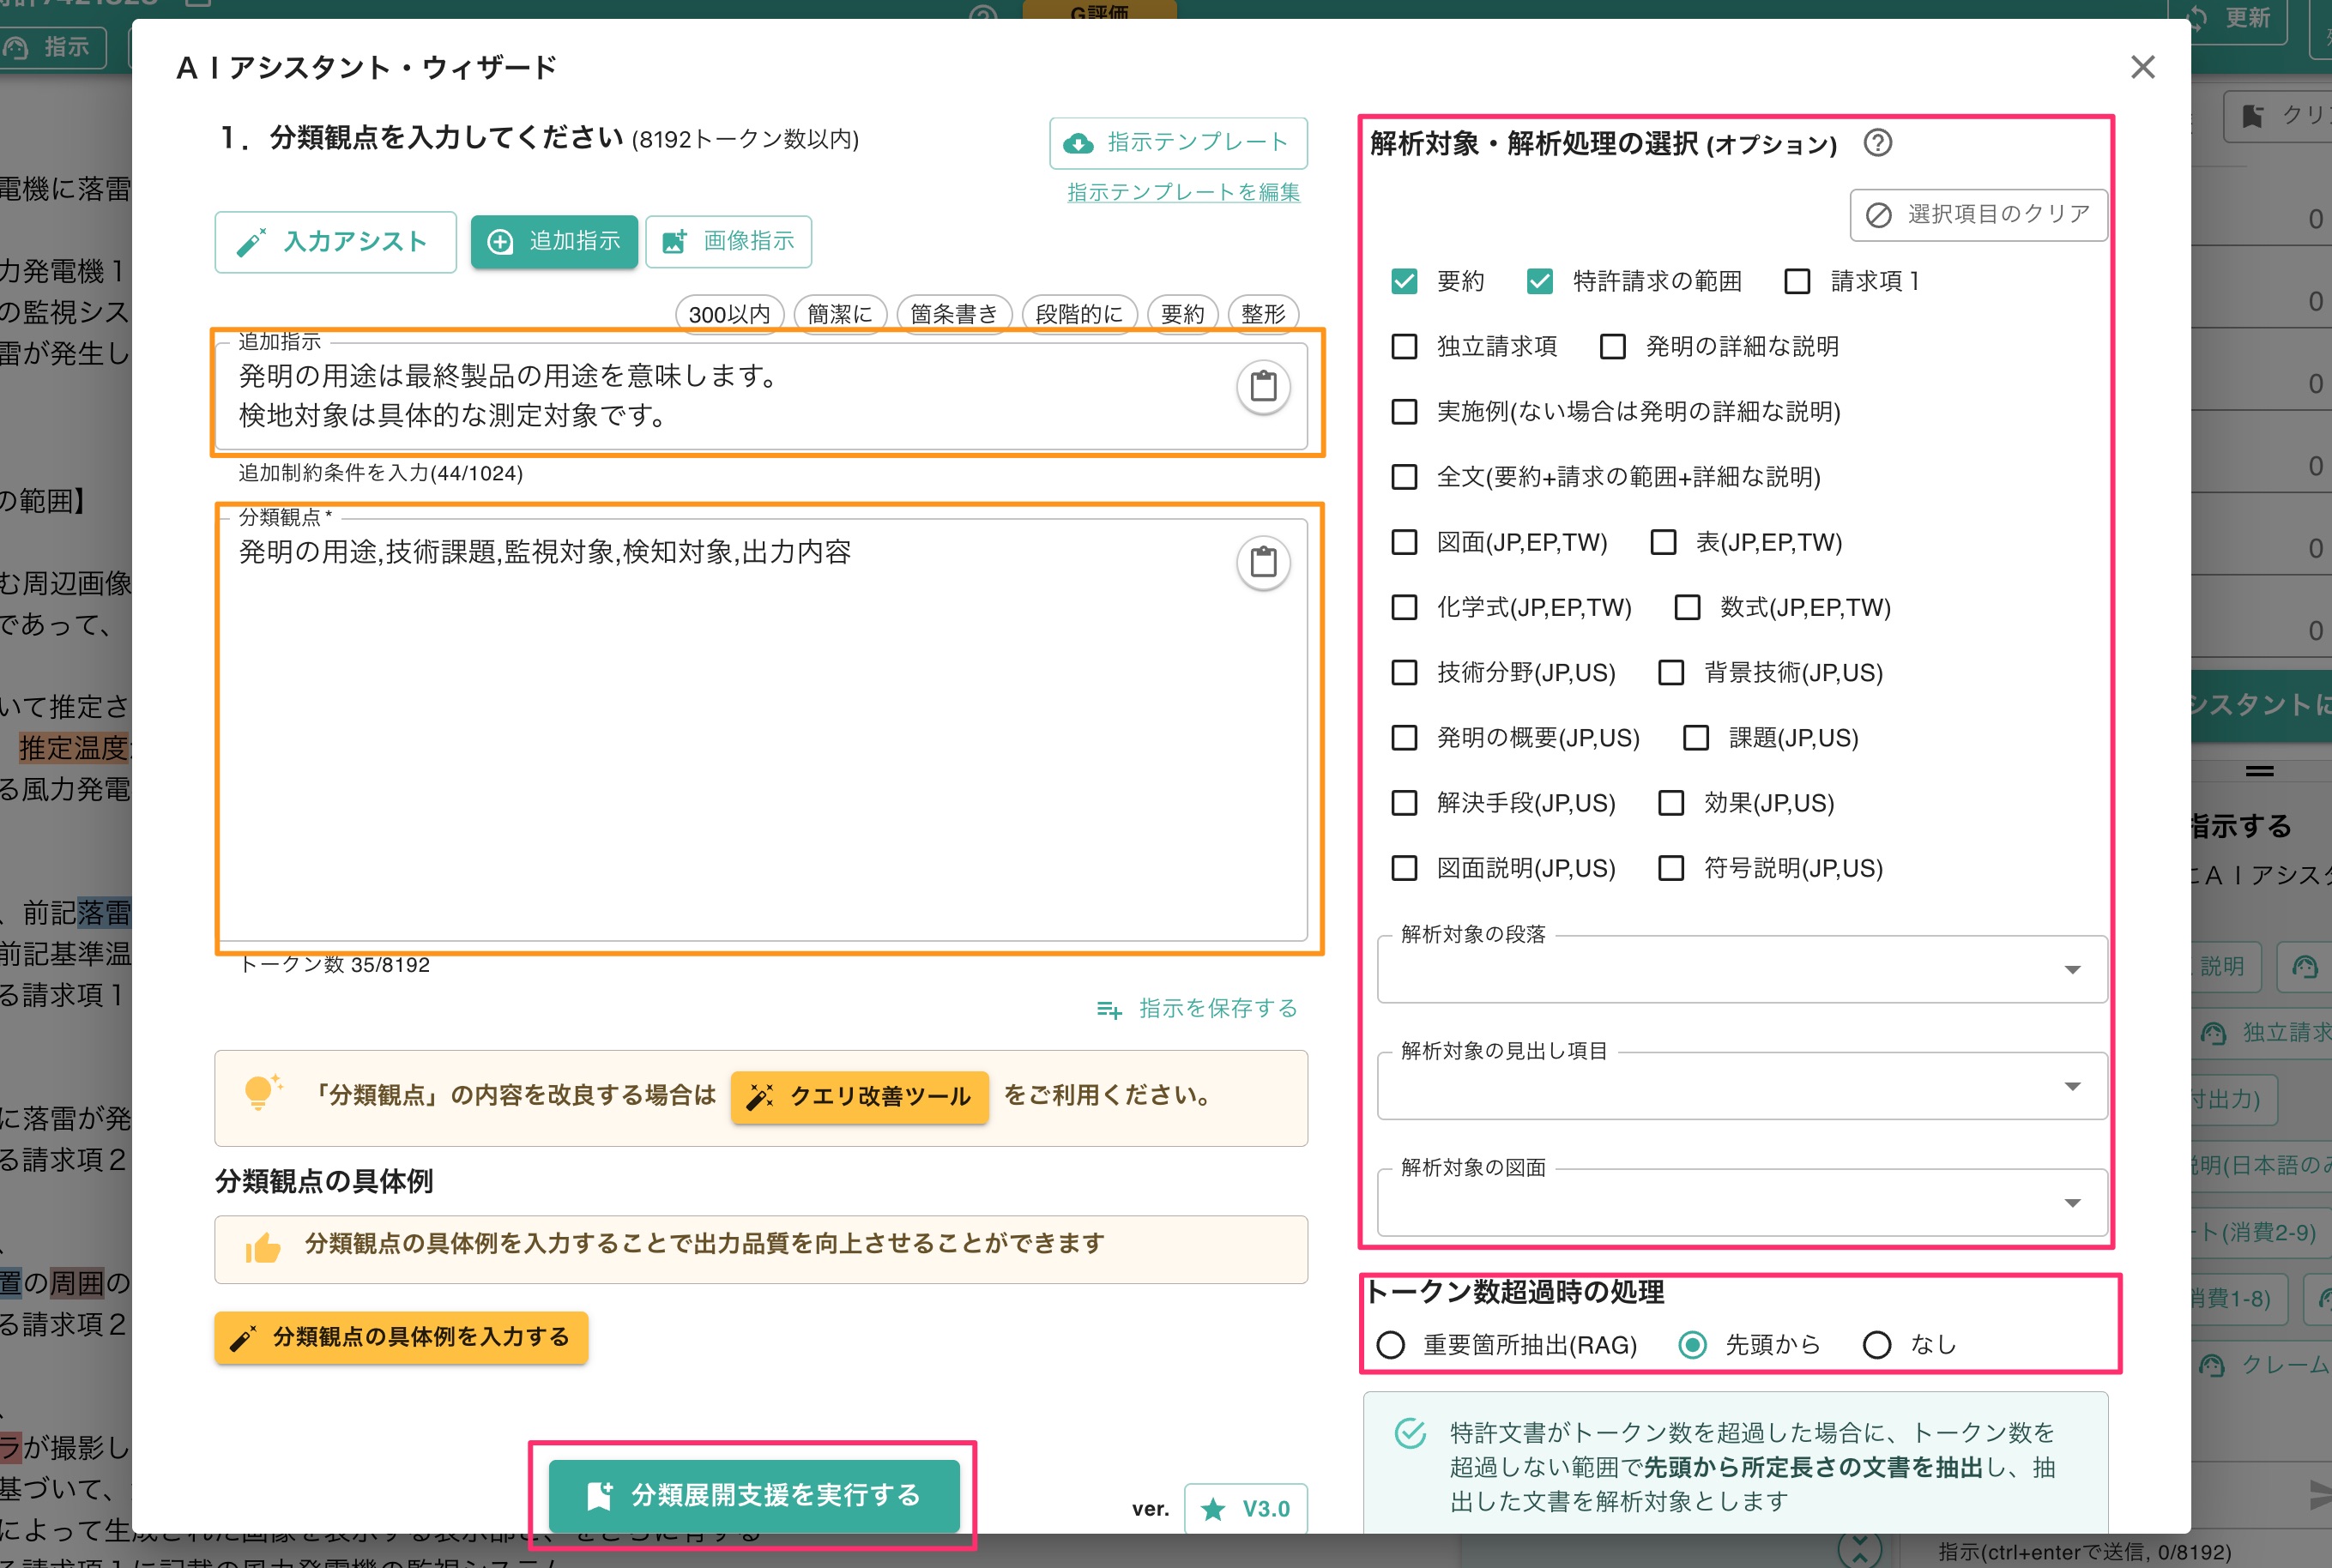Close the AI Assistant Wizard dialog
Viewport: 2332px width, 1568px height.
point(2142,67)
